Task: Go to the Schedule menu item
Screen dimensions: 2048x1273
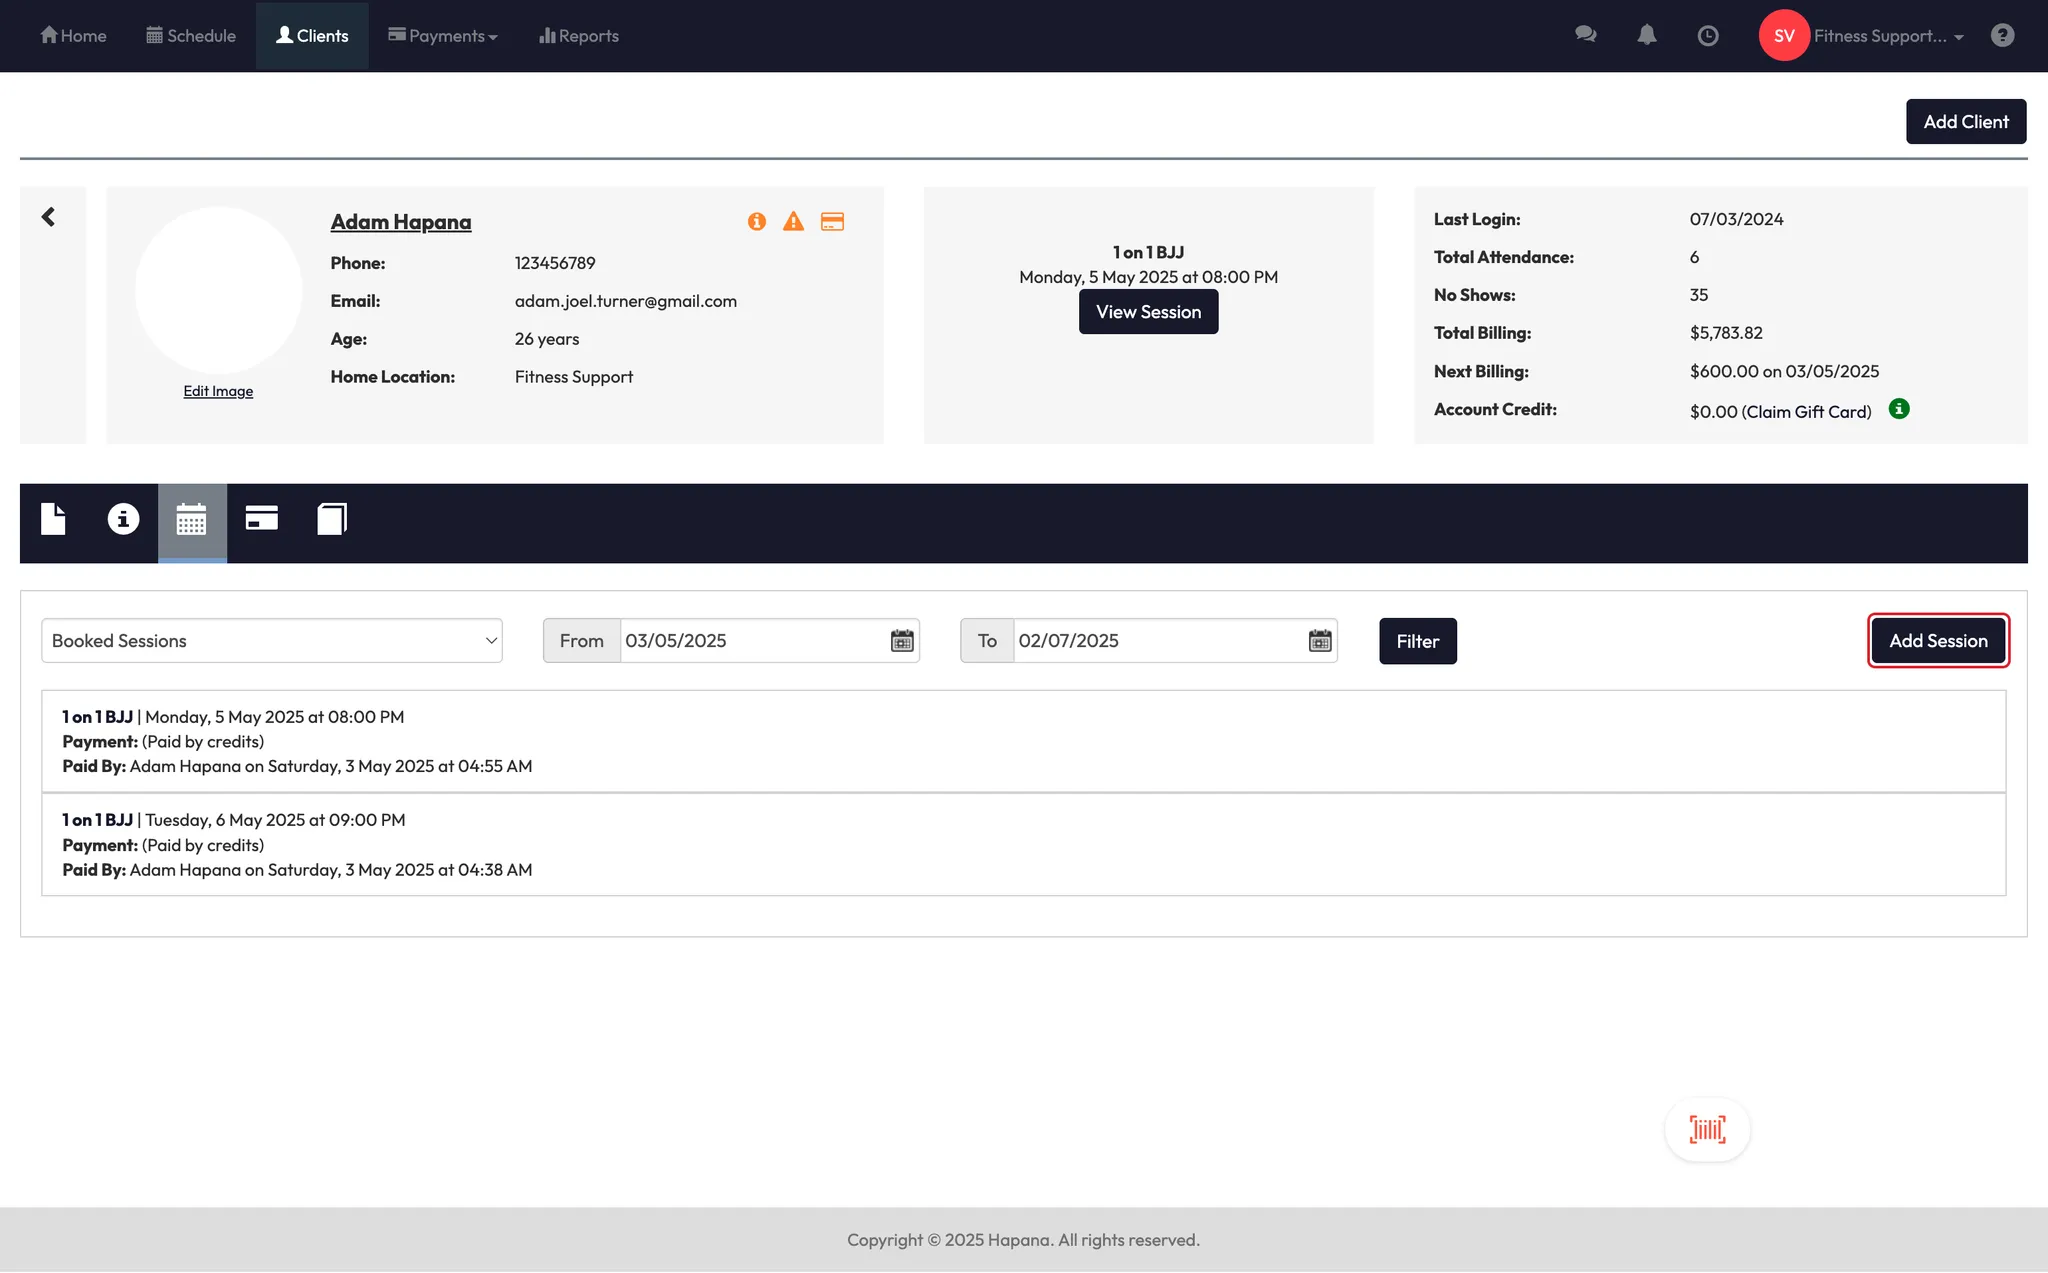Action: [x=191, y=36]
